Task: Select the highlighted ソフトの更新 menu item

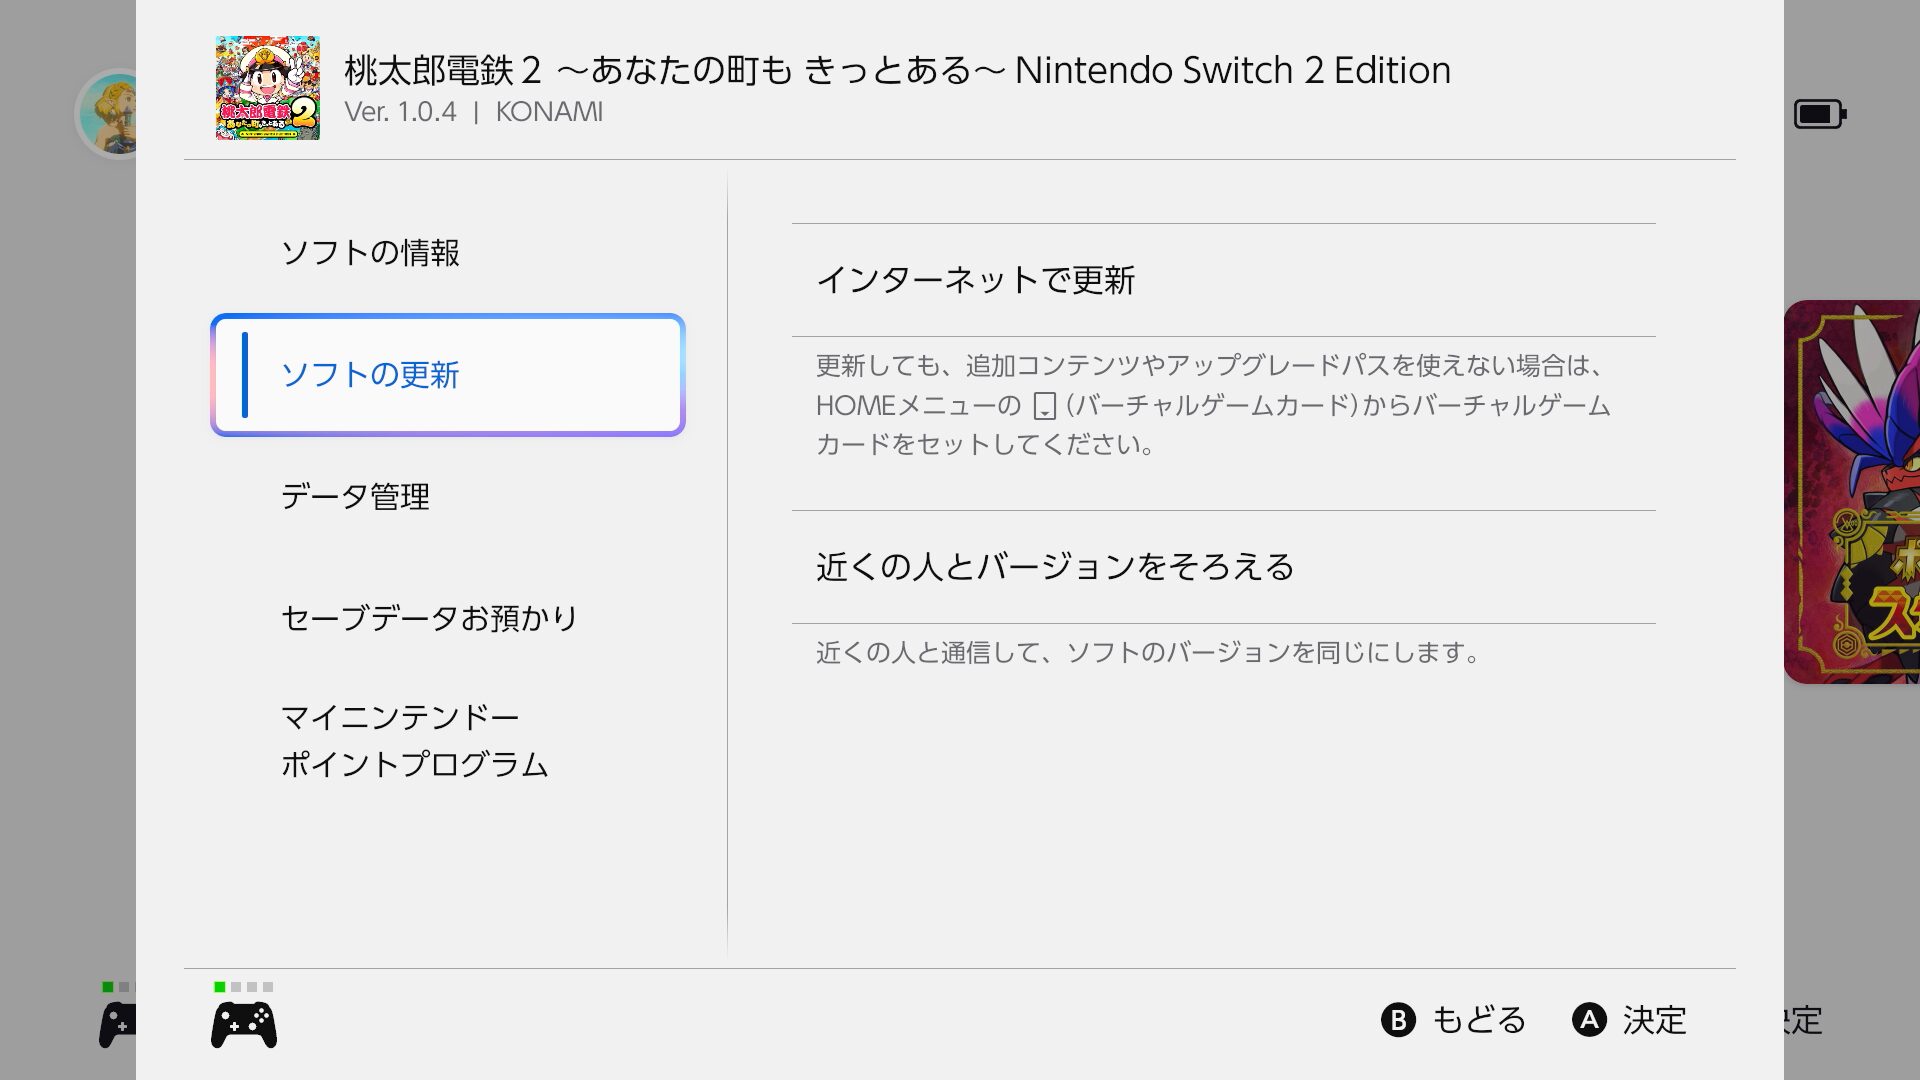Action: coord(448,375)
